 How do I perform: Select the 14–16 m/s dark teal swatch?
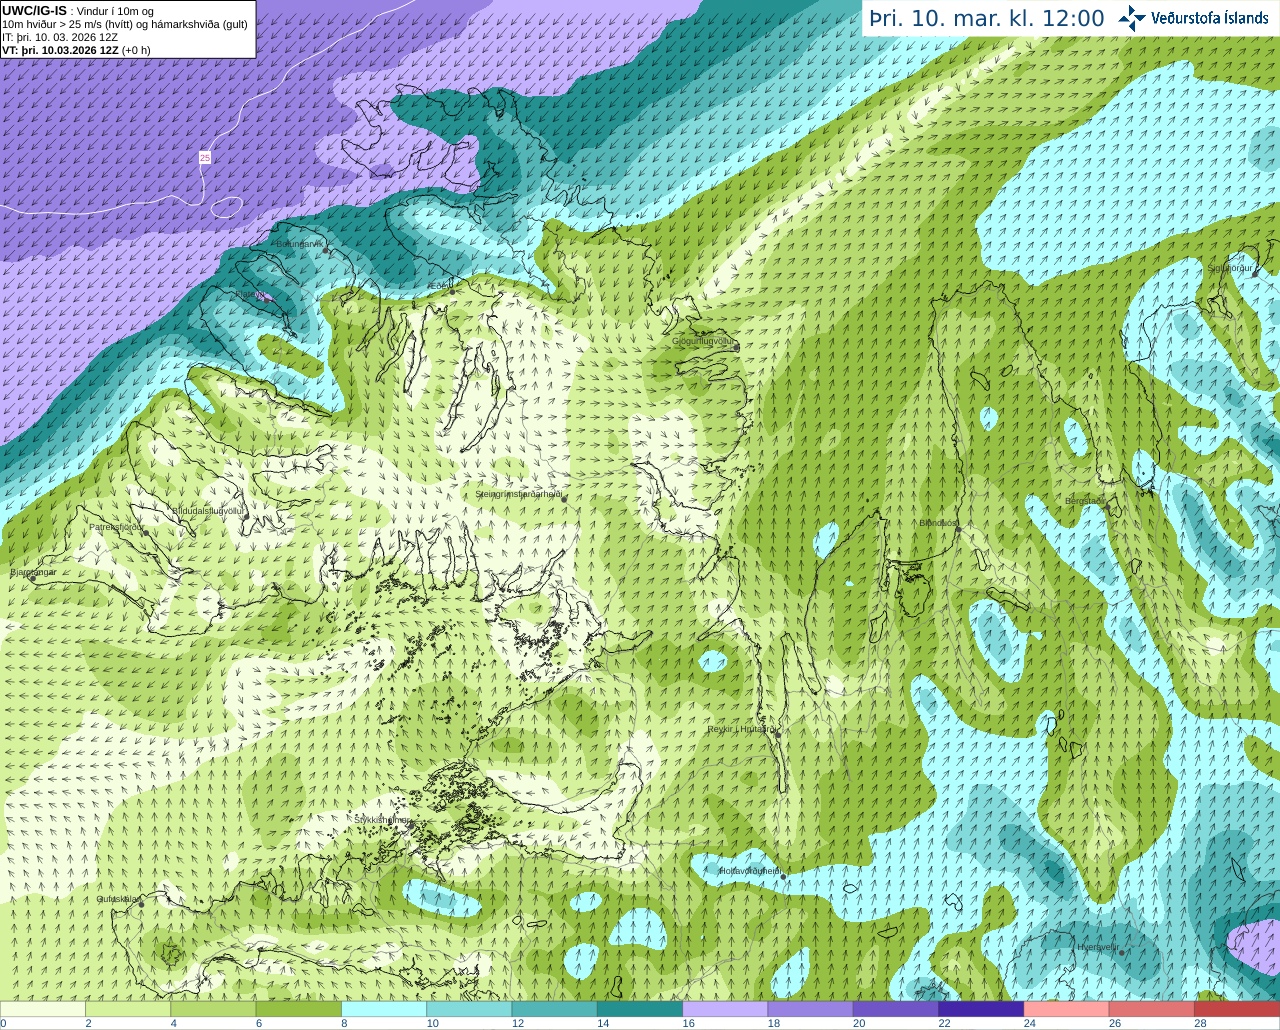point(640,1008)
